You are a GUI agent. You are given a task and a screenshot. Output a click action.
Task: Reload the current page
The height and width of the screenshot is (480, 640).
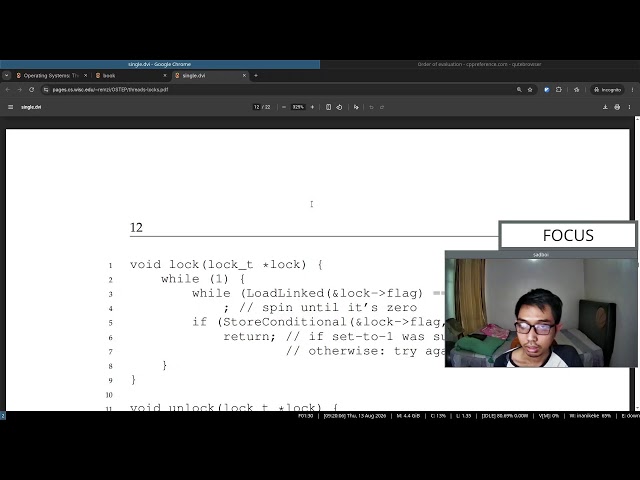(31, 89)
